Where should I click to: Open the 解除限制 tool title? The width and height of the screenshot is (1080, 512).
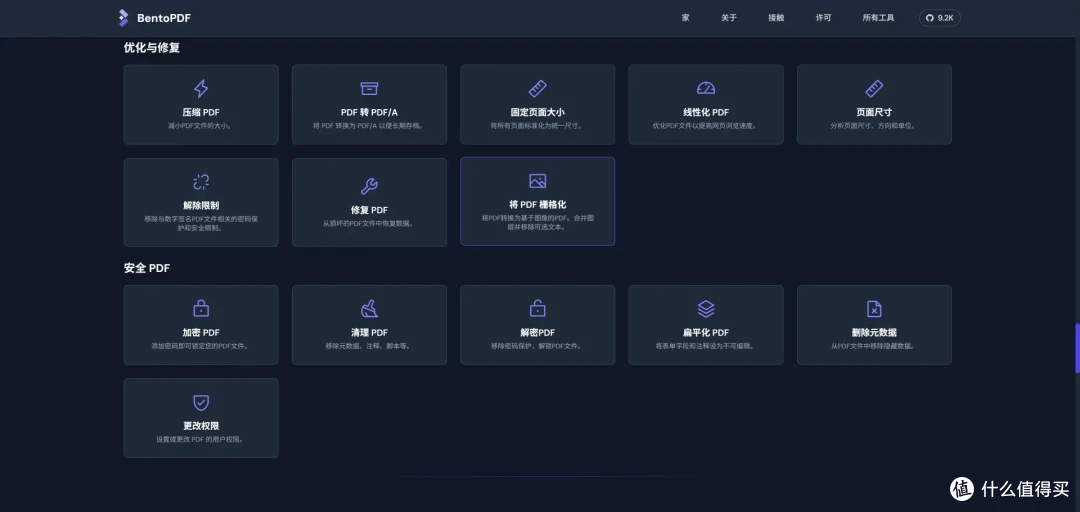tap(201, 205)
